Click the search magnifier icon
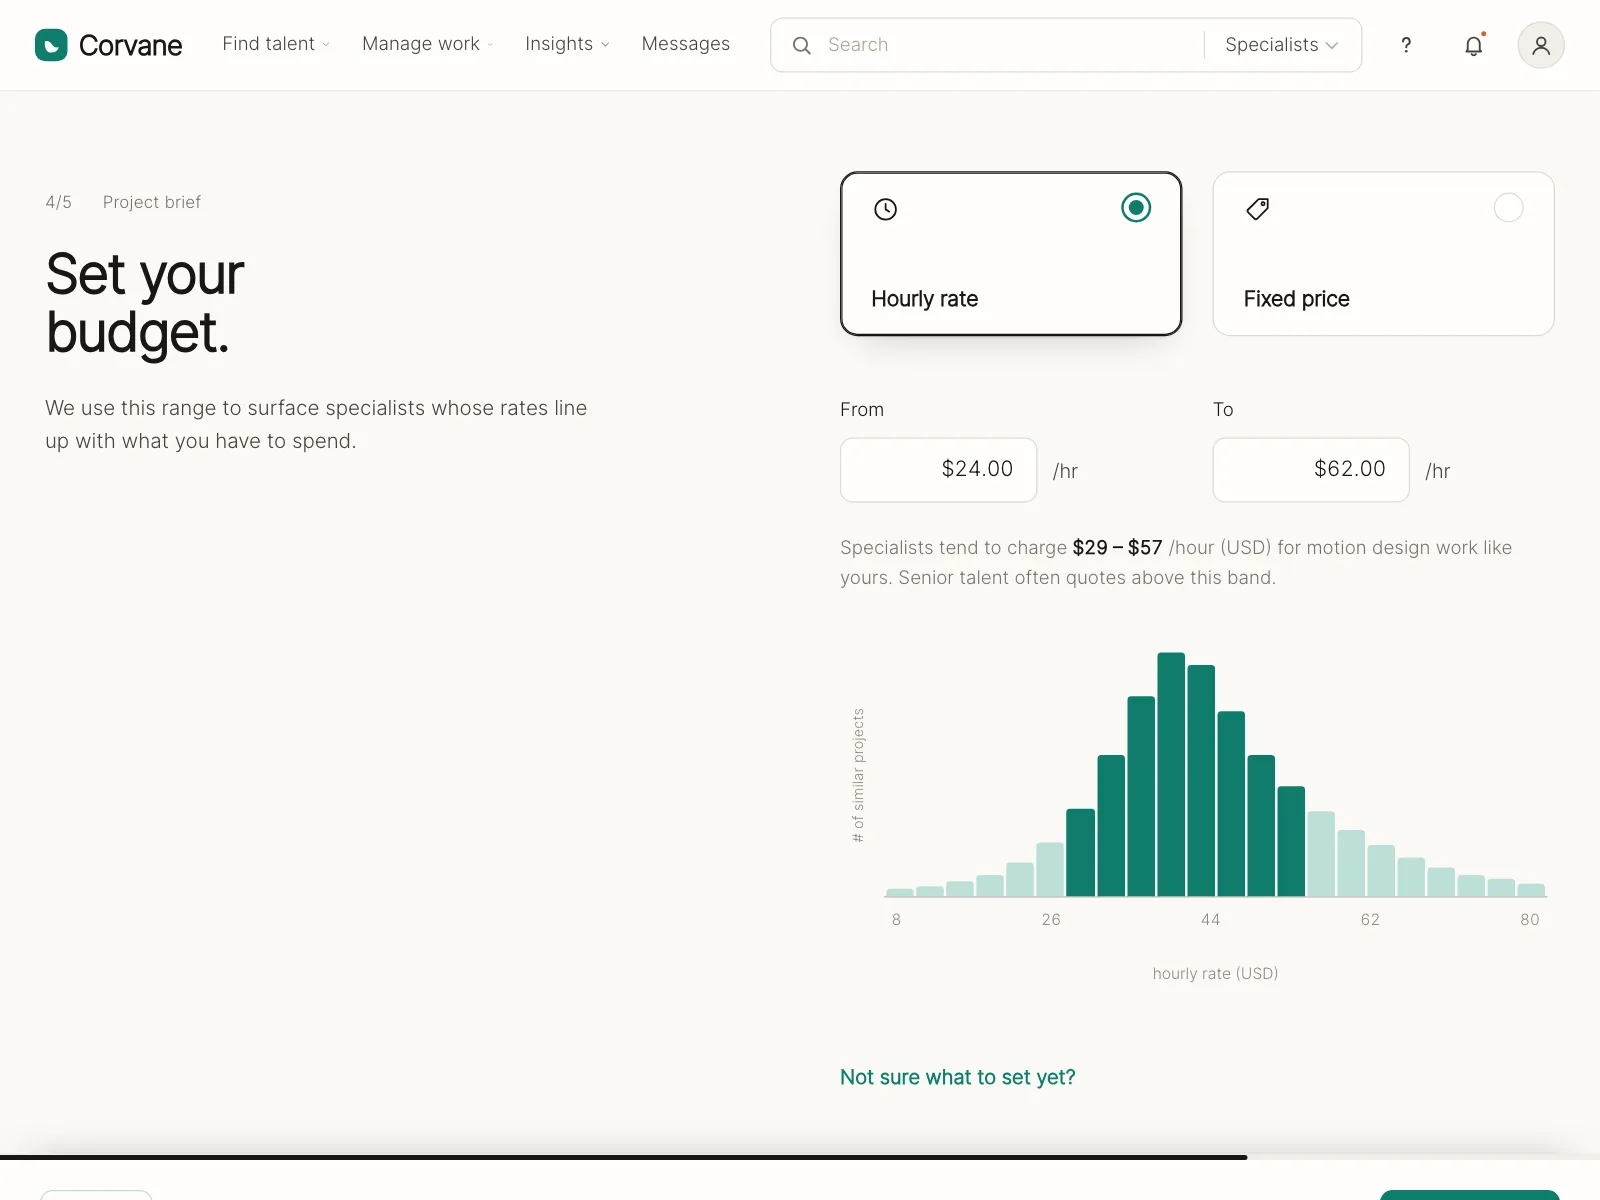1600x1200 pixels. [801, 45]
